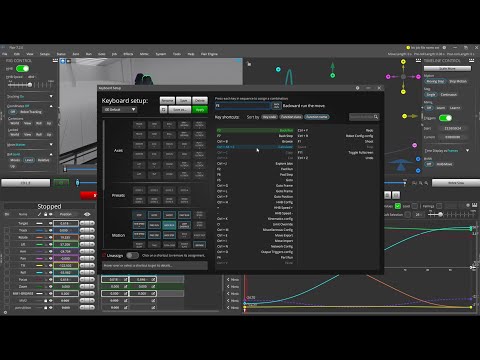
Task: Adjust the HHB speed slider knob
Action: point(30,85)
